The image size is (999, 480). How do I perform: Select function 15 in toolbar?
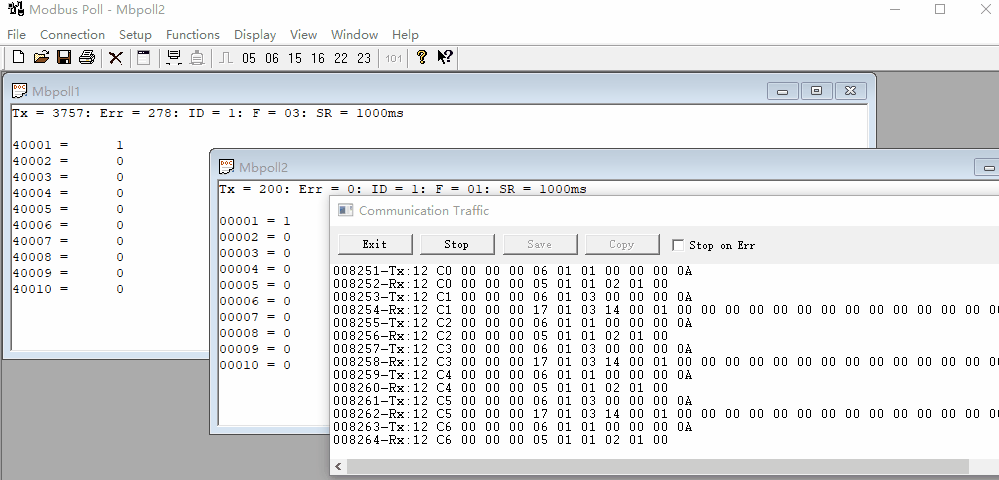pyautogui.click(x=294, y=58)
